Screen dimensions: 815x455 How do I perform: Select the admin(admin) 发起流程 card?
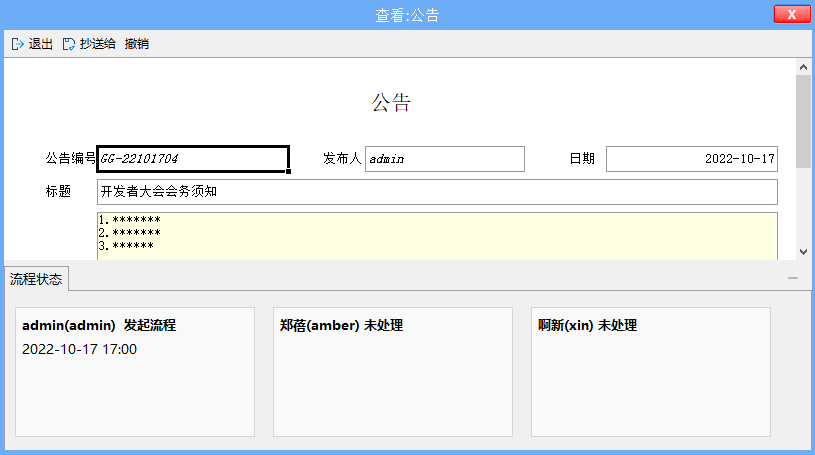[135, 372]
